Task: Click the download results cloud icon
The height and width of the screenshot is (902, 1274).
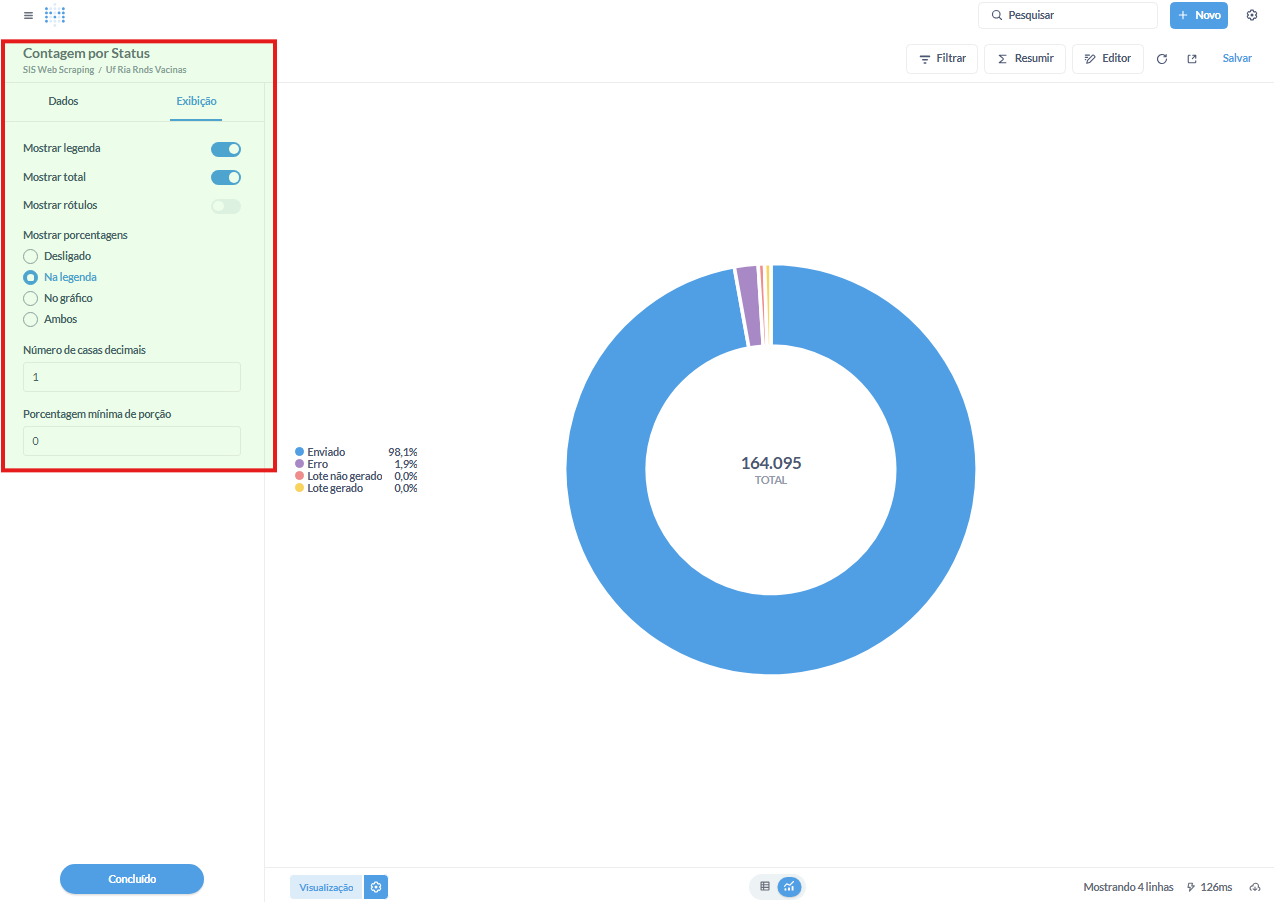Action: 1255,887
